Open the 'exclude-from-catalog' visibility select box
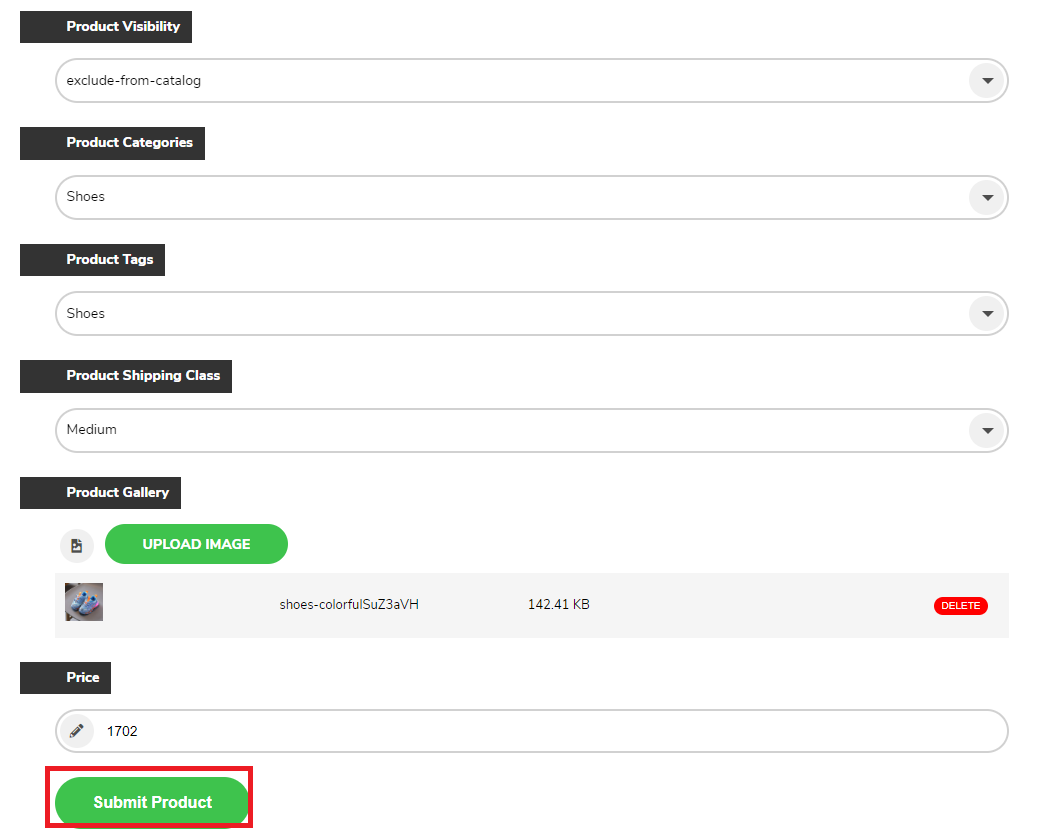The height and width of the screenshot is (831, 1048). [x=531, y=81]
